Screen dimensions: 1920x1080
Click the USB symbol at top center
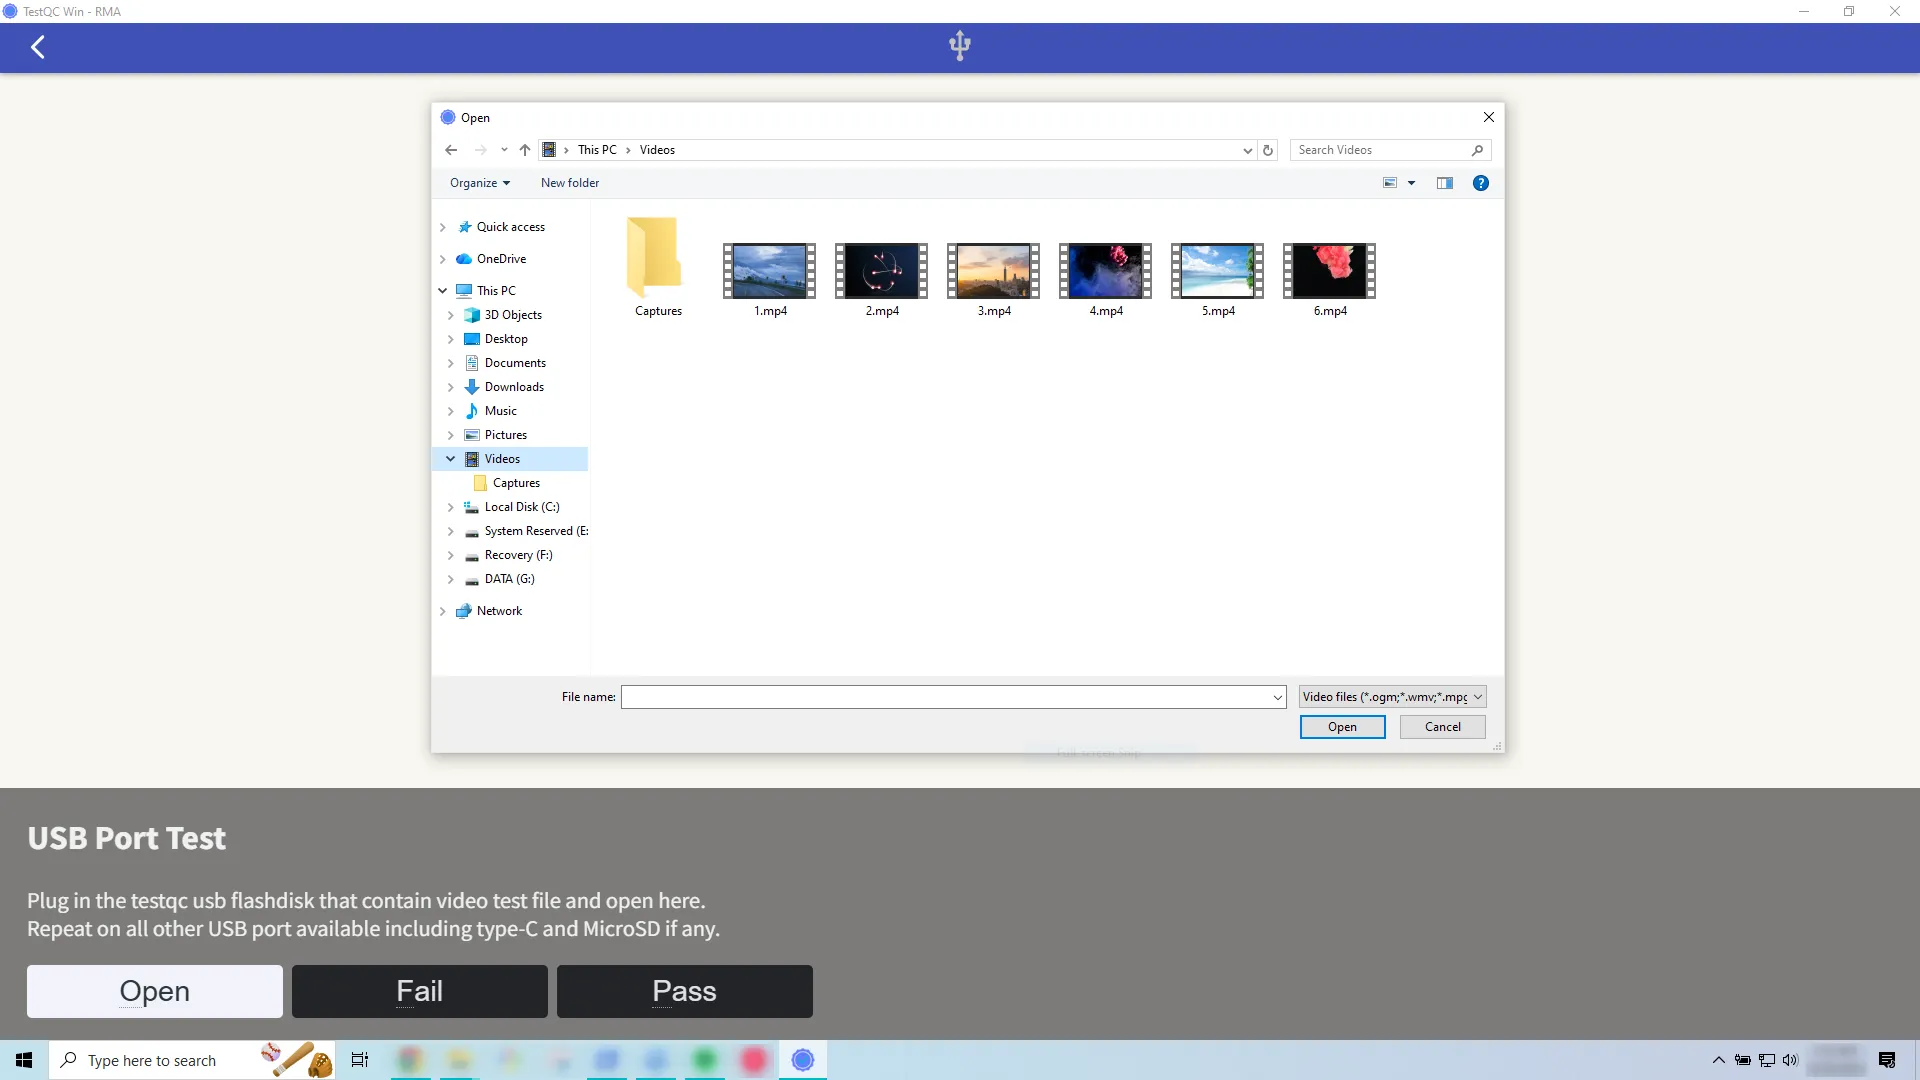960,45
